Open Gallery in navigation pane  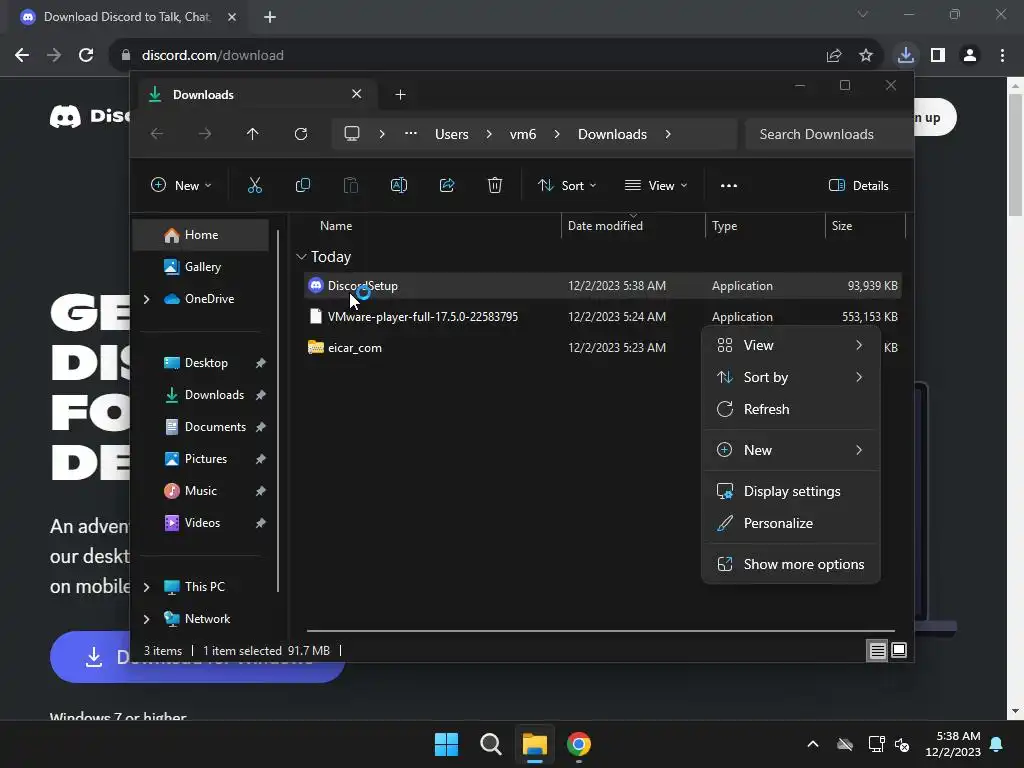(200, 267)
